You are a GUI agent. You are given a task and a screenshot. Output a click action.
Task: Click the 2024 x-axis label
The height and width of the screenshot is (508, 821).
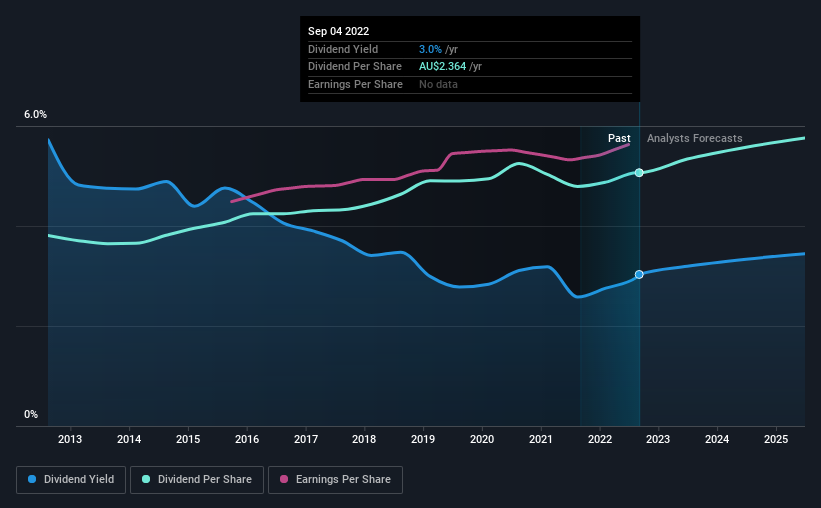(x=717, y=439)
